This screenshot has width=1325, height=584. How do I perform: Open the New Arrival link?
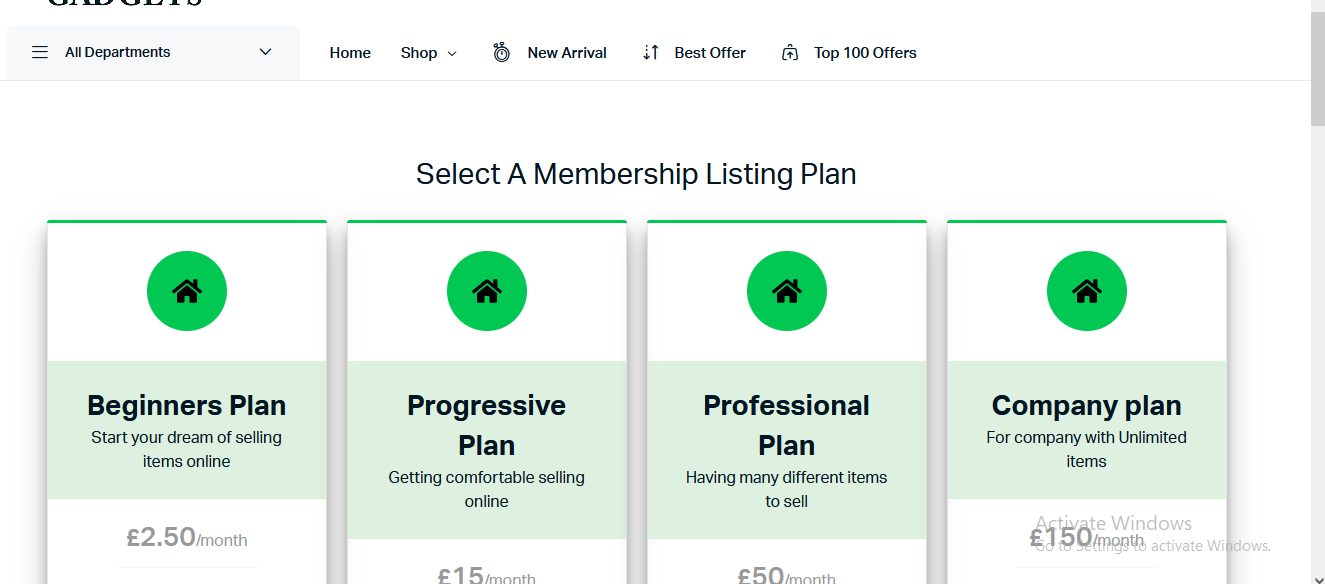(x=567, y=53)
